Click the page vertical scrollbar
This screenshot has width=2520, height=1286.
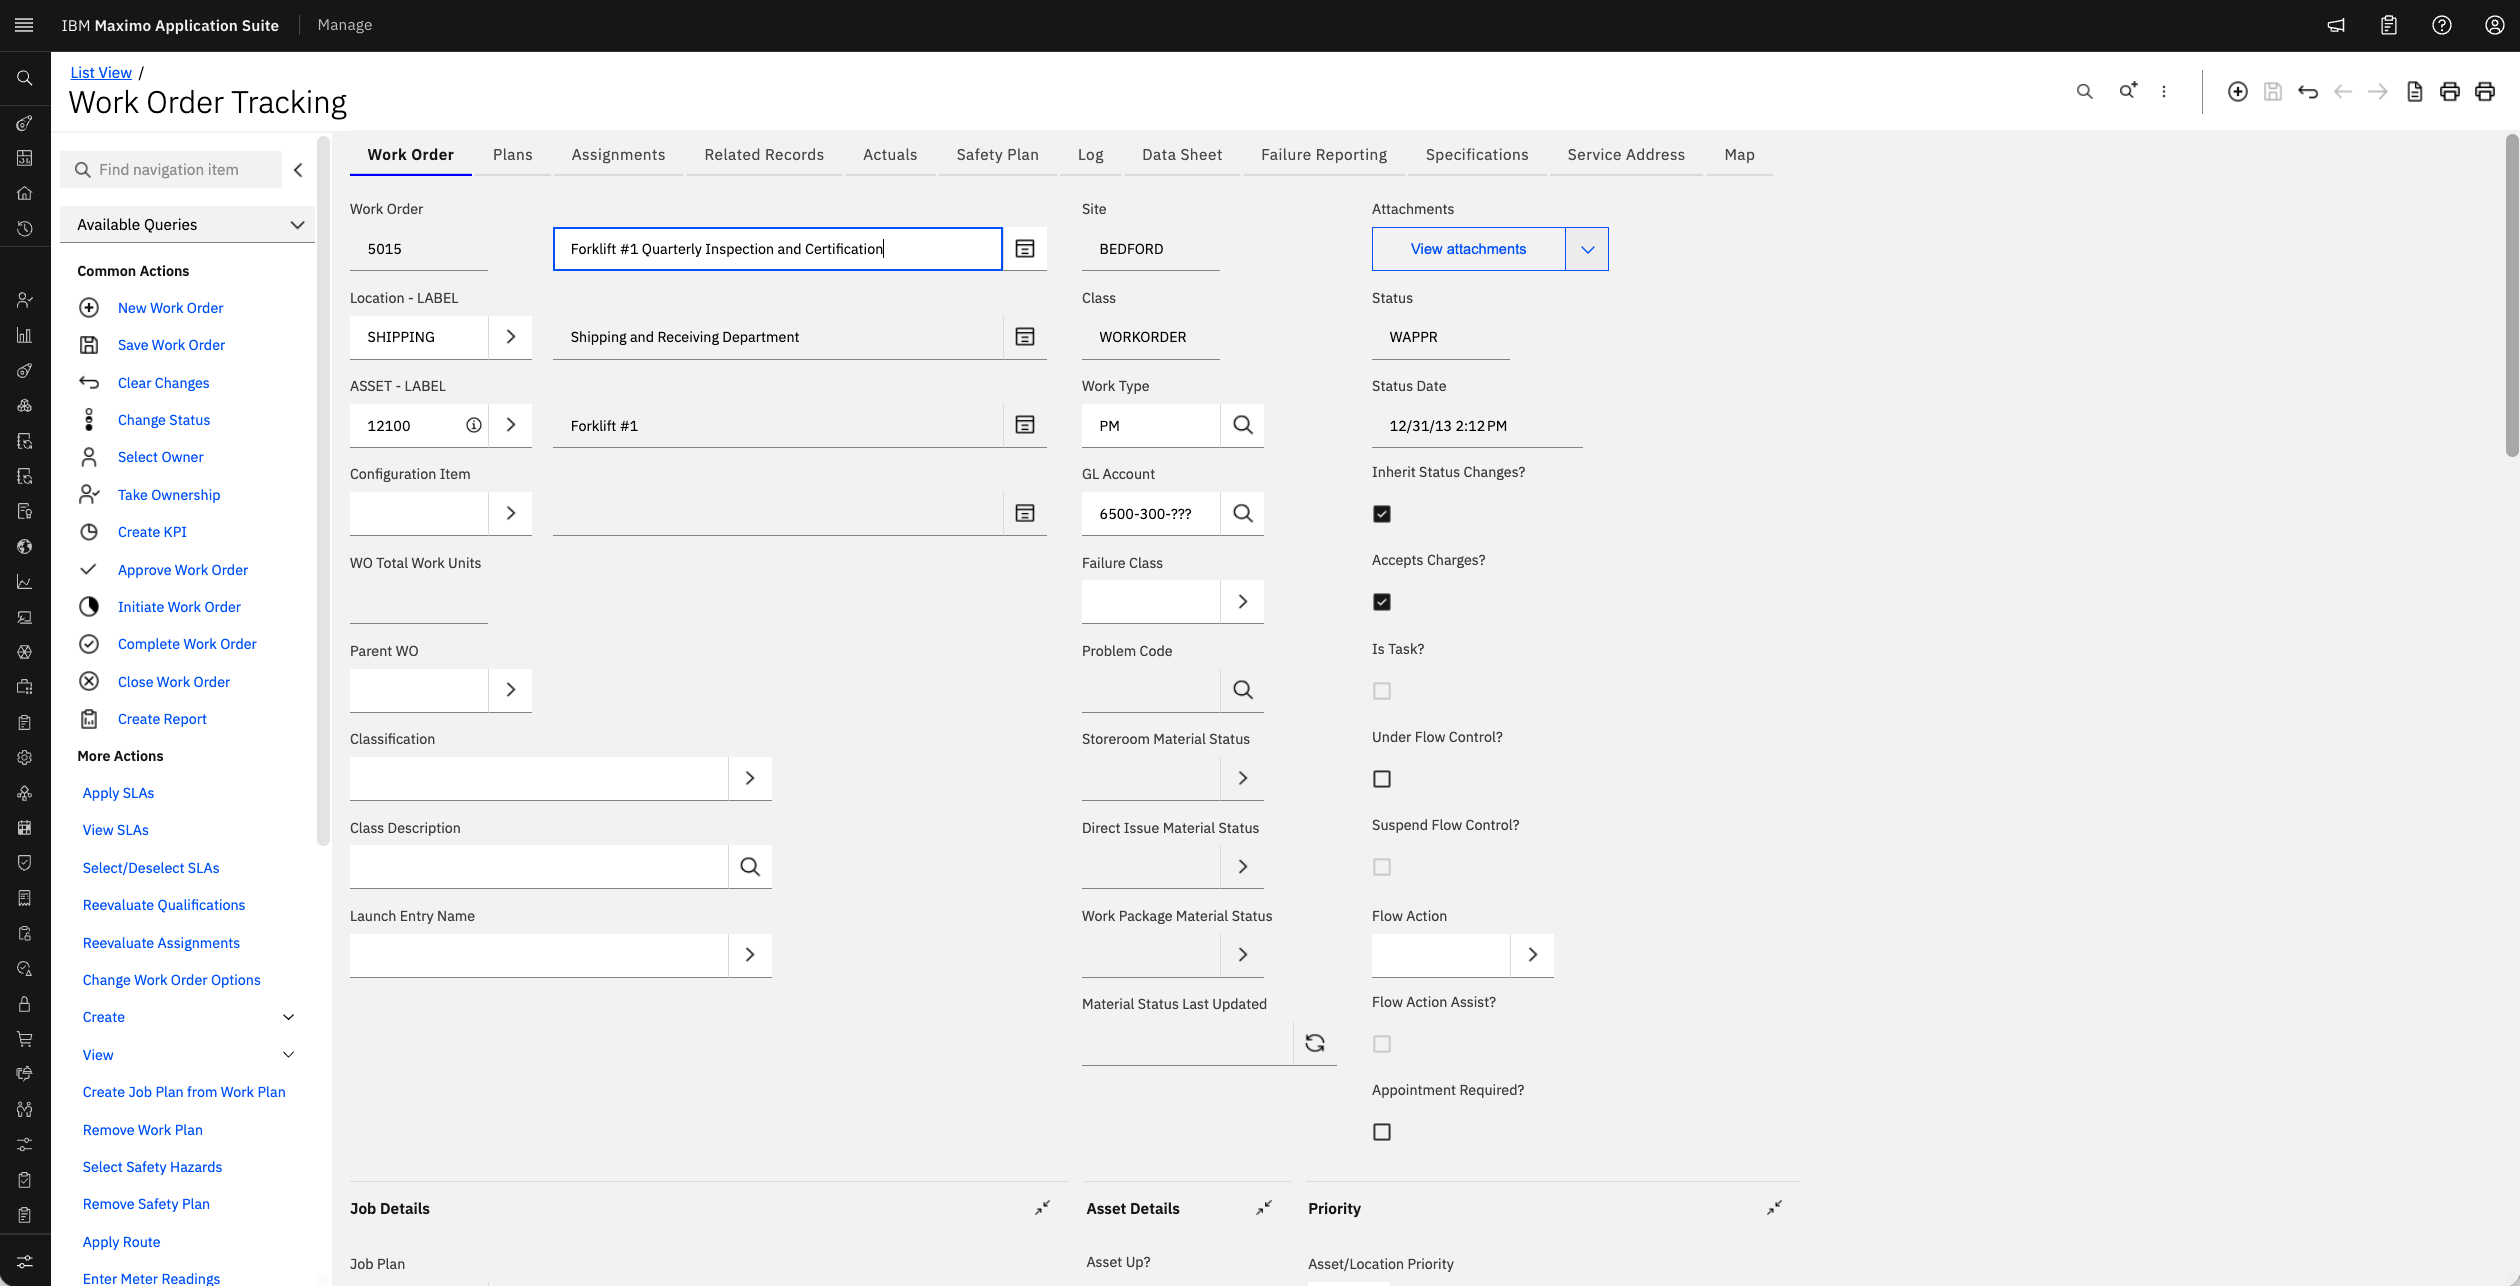pyautogui.click(x=2511, y=295)
